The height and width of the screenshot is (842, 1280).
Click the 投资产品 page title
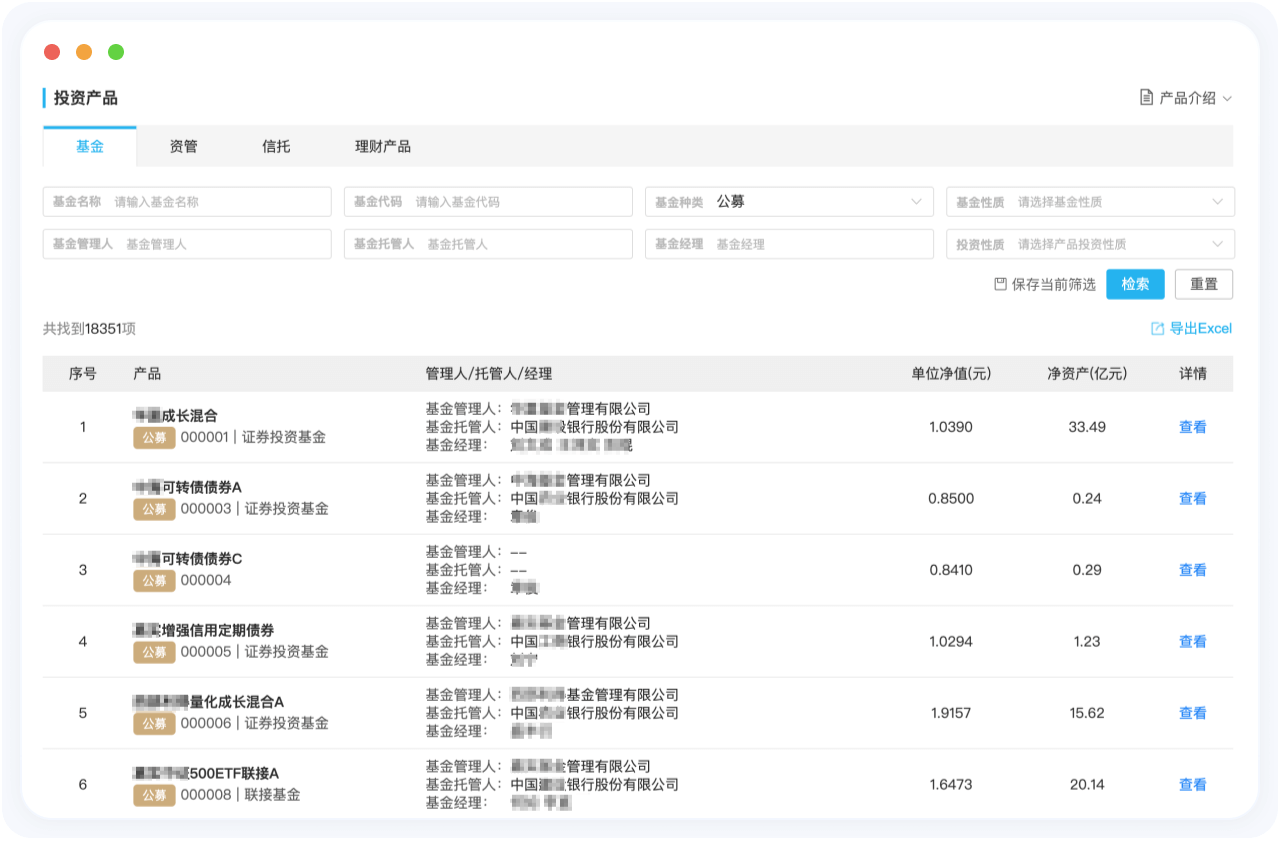[86, 98]
